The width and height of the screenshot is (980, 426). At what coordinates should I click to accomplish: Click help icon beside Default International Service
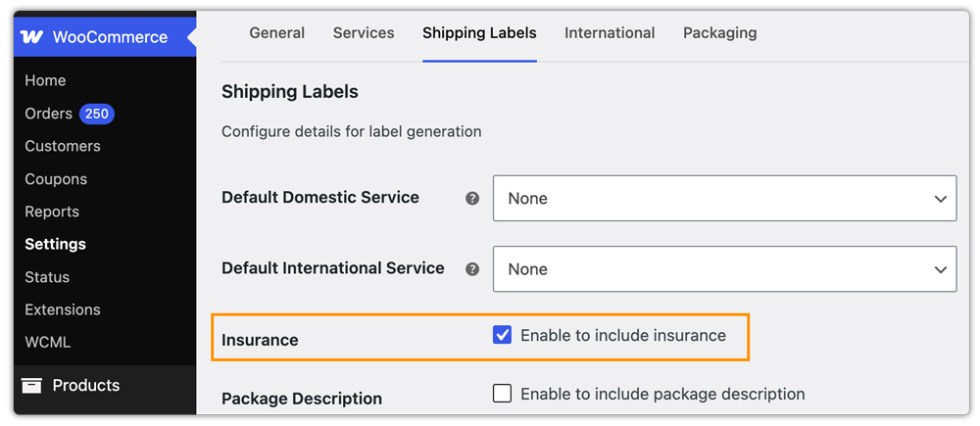coord(472,269)
